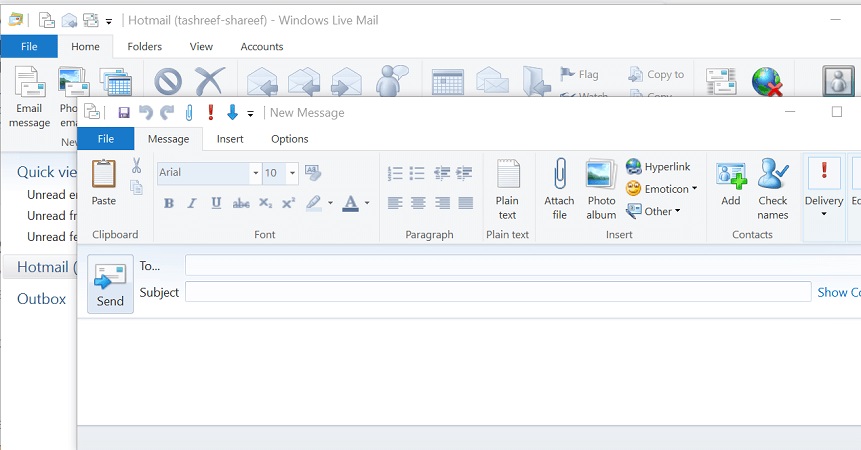The width and height of the screenshot is (861, 450).
Task: Click the Clear formatting icon
Action: coord(312,172)
